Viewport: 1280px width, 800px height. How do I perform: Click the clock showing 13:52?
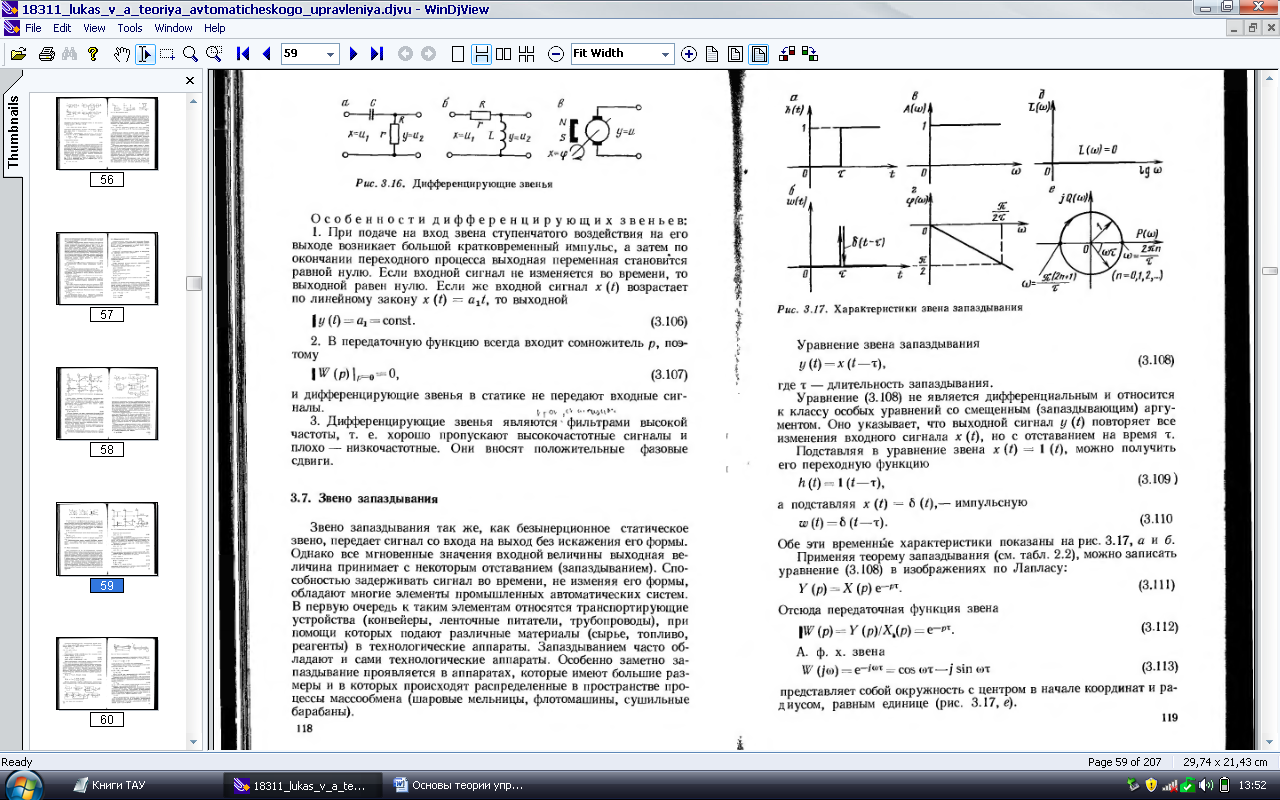click(x=1253, y=785)
